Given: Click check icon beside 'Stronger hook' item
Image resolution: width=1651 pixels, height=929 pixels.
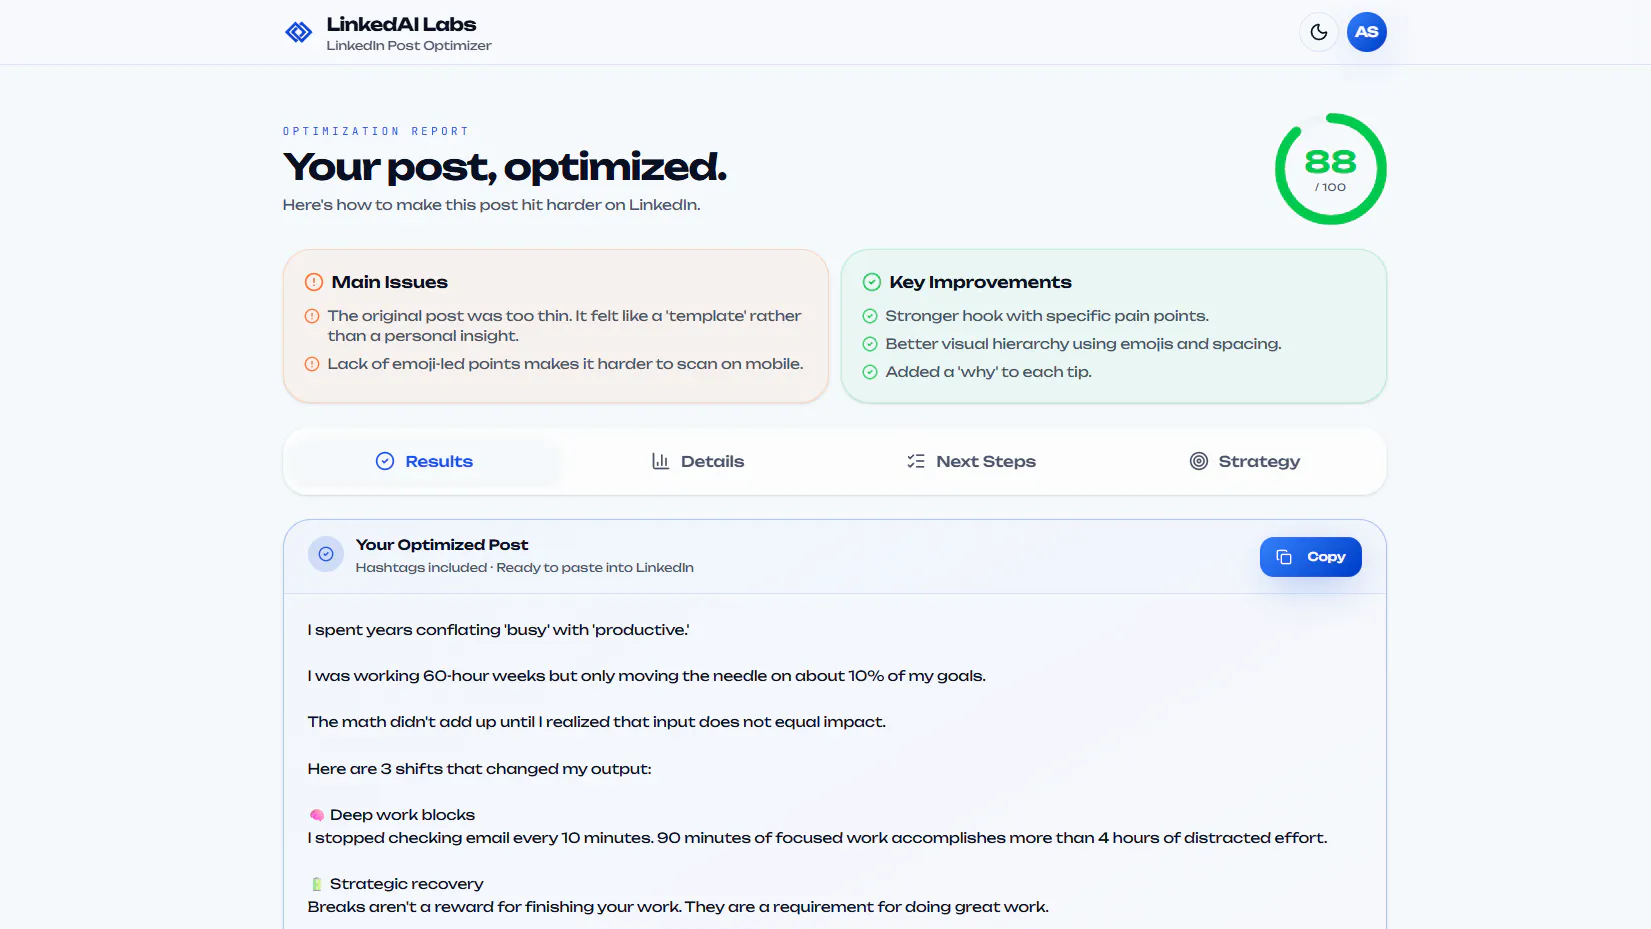Looking at the screenshot, I should (870, 316).
